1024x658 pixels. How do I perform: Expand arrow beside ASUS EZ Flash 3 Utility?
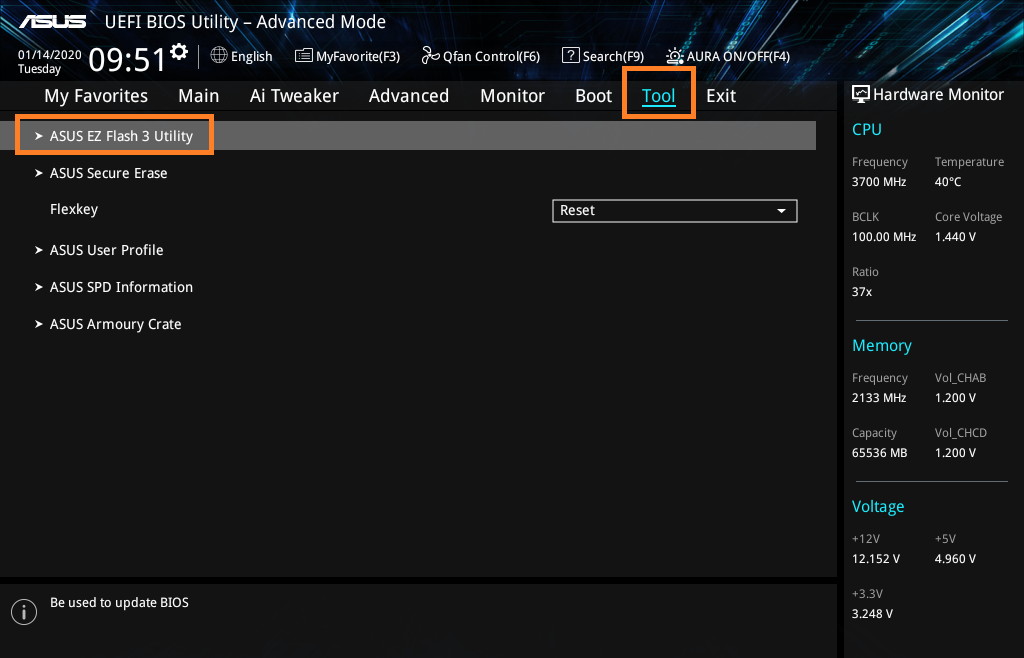(39, 136)
